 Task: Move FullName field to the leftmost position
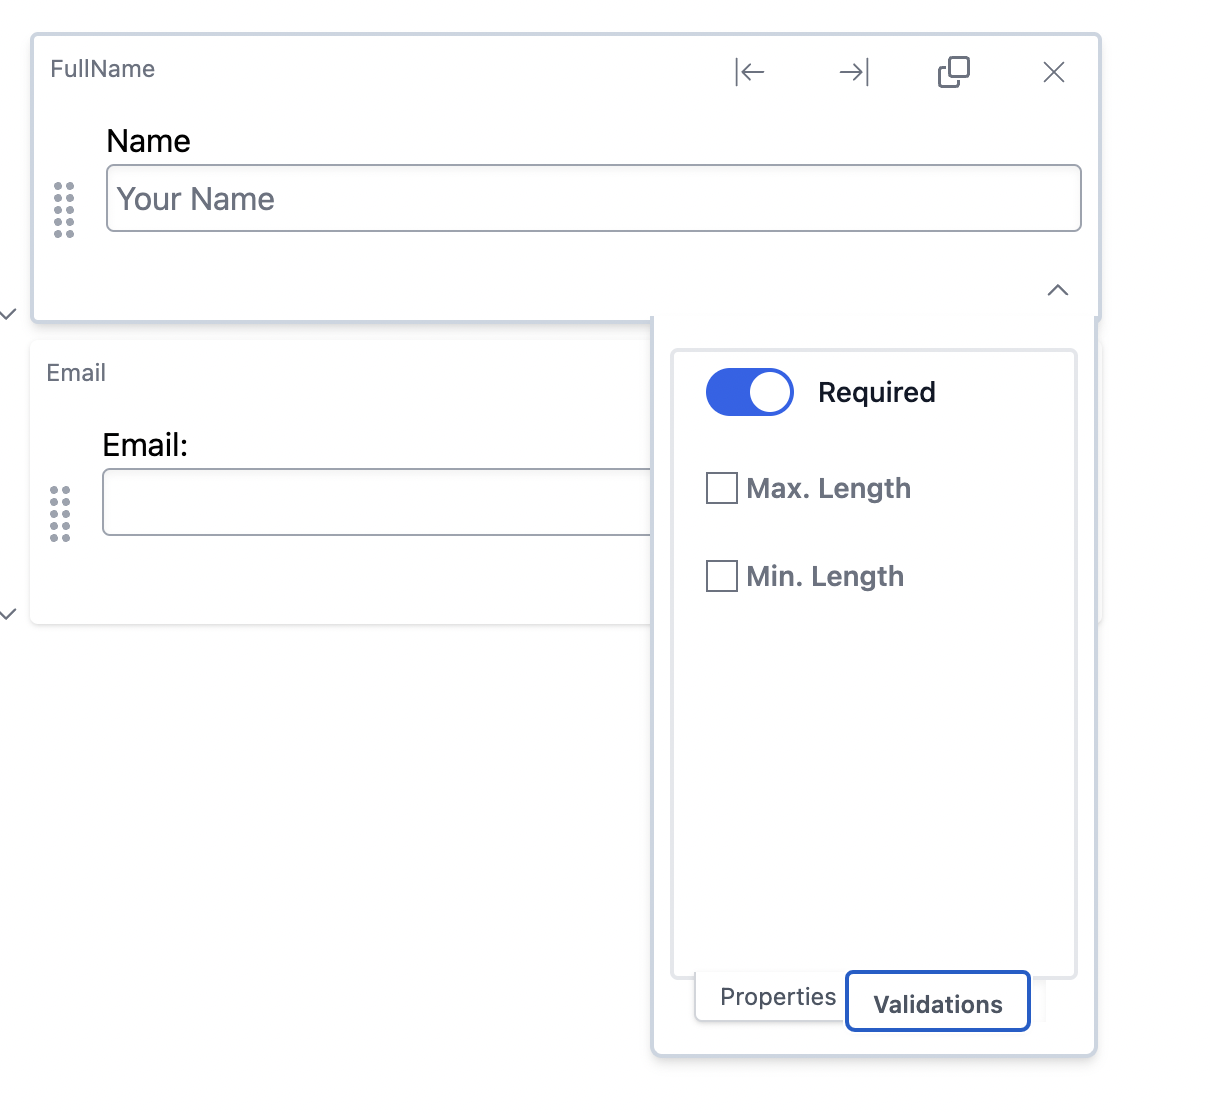[x=750, y=72]
